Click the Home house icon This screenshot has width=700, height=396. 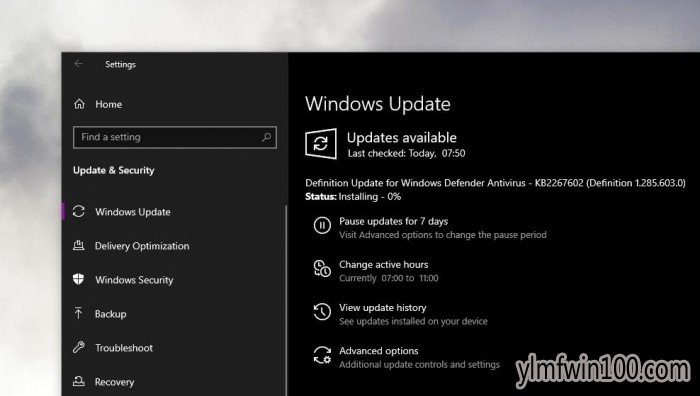[79, 104]
